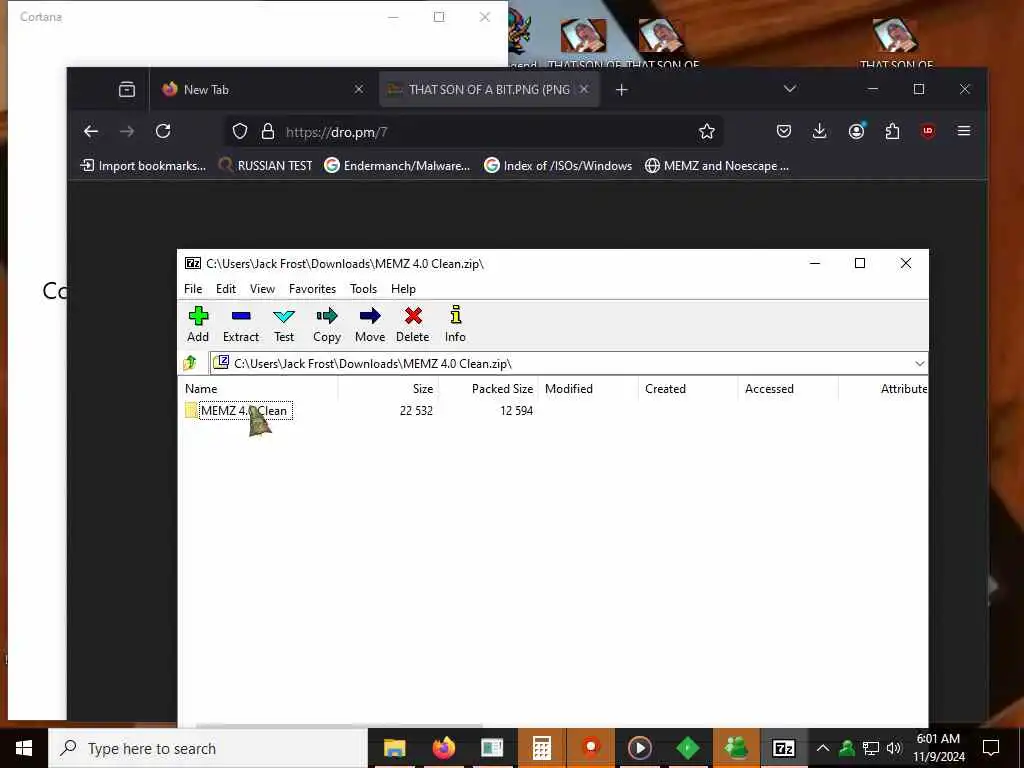The height and width of the screenshot is (768, 1024).
Task: Open Index of /ISOs/Windows bookmark
Action: 558,166
